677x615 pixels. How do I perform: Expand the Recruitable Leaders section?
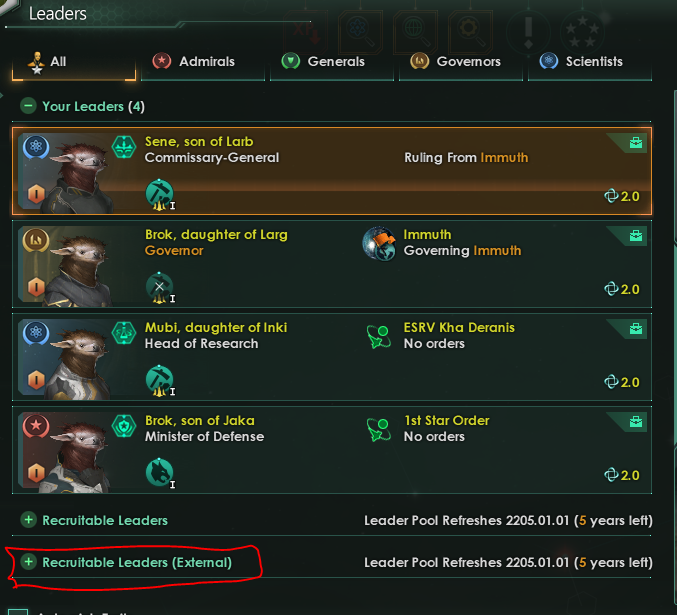28,520
